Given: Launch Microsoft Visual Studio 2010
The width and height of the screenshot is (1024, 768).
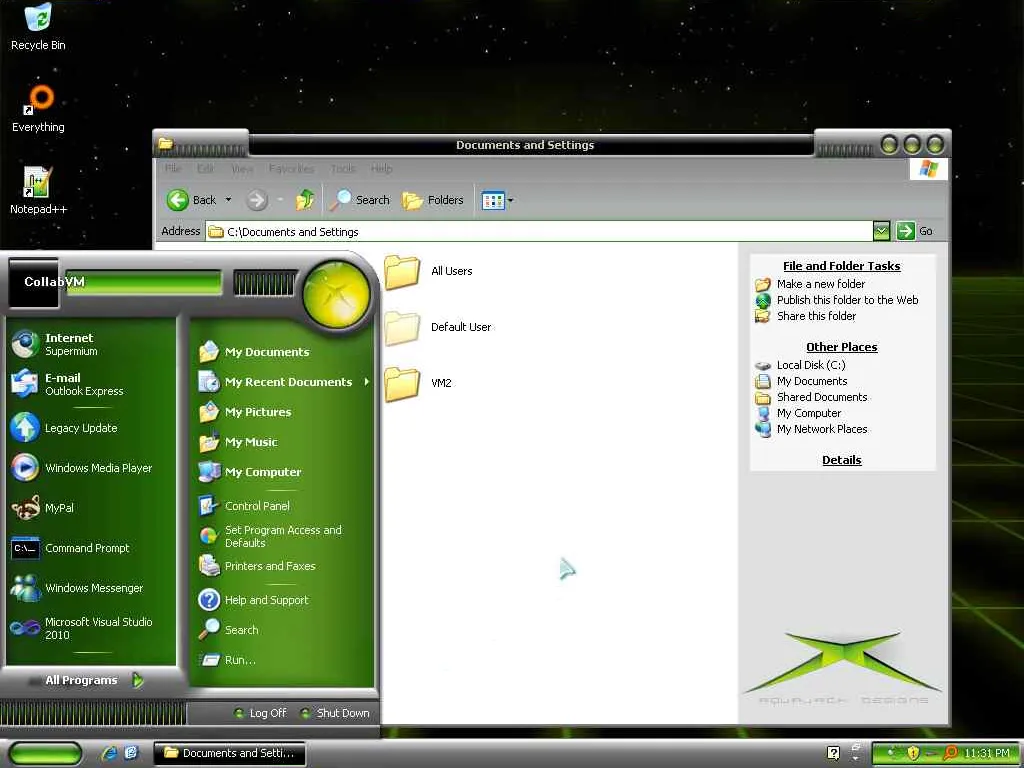Looking at the screenshot, I should (91, 628).
